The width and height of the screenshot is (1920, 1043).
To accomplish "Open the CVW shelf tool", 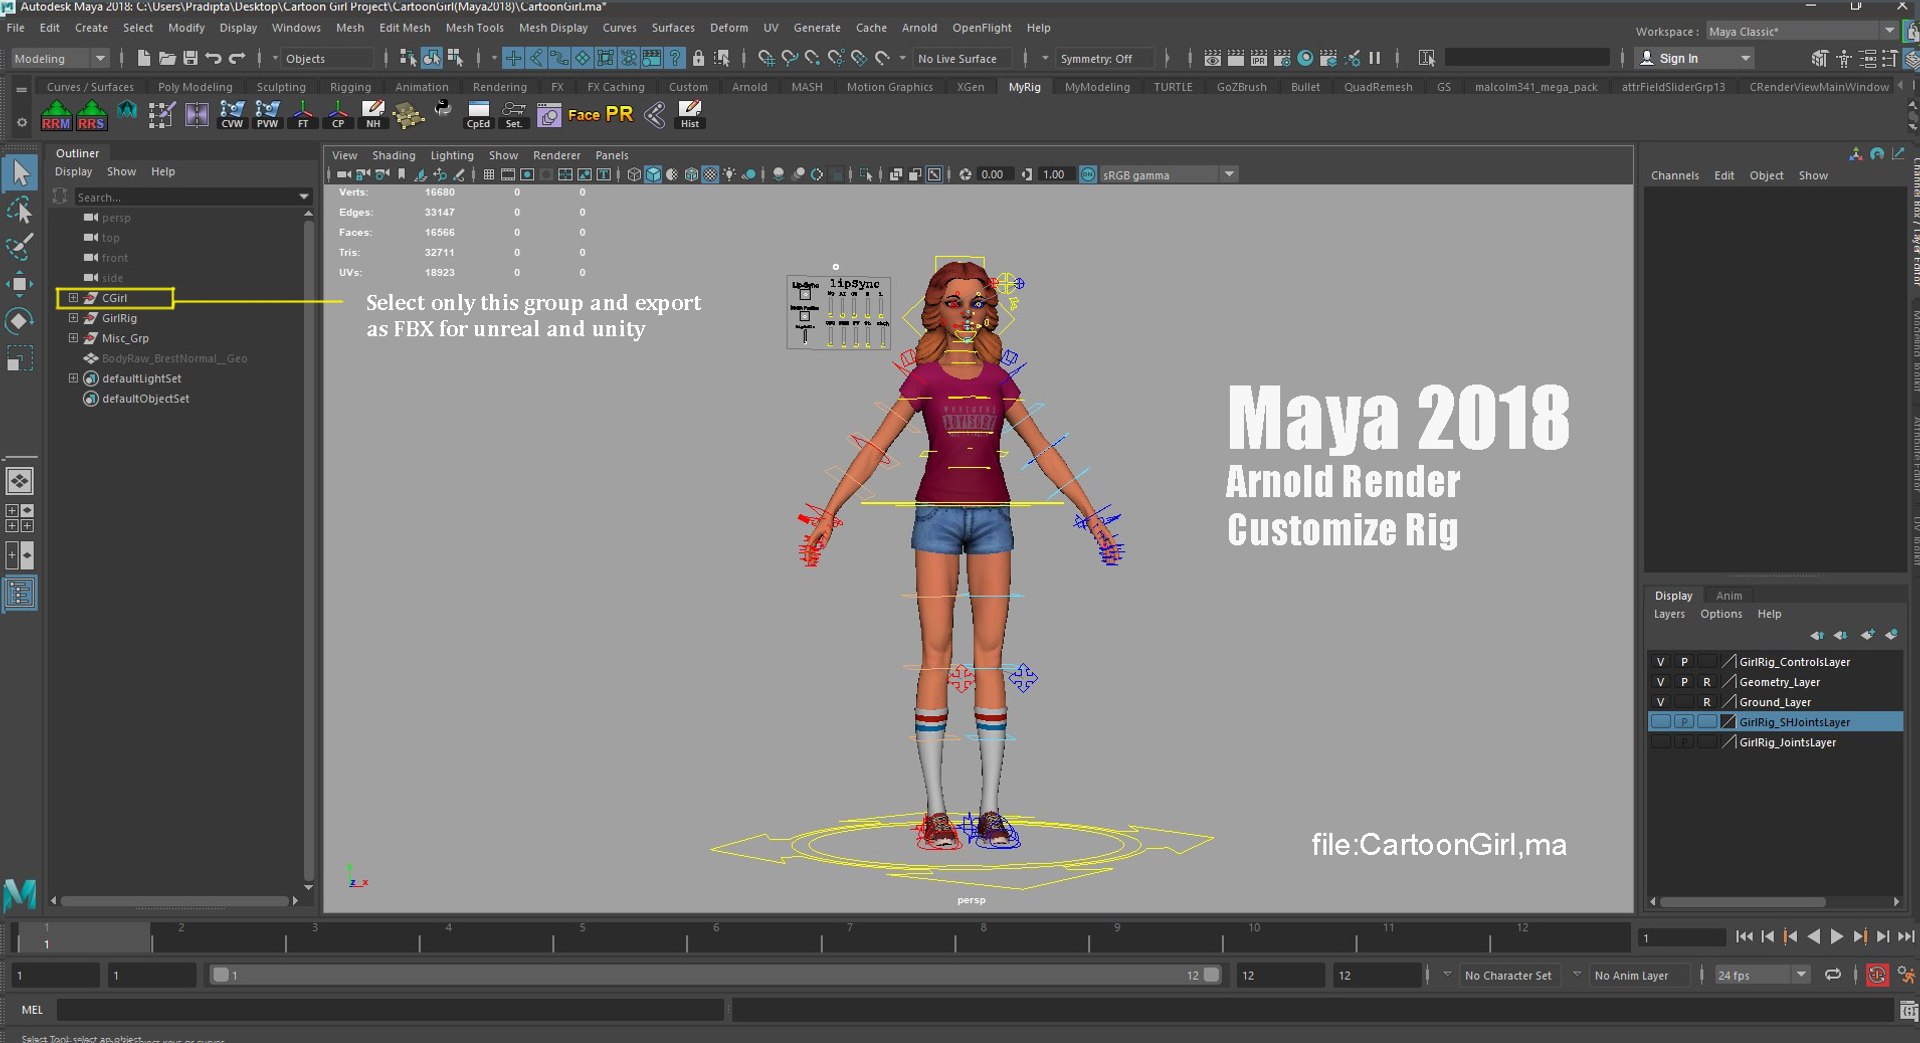I will [232, 115].
